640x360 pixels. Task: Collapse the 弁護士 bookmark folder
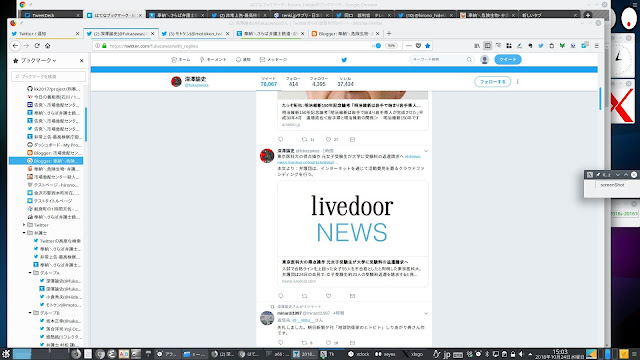click(x=24, y=233)
